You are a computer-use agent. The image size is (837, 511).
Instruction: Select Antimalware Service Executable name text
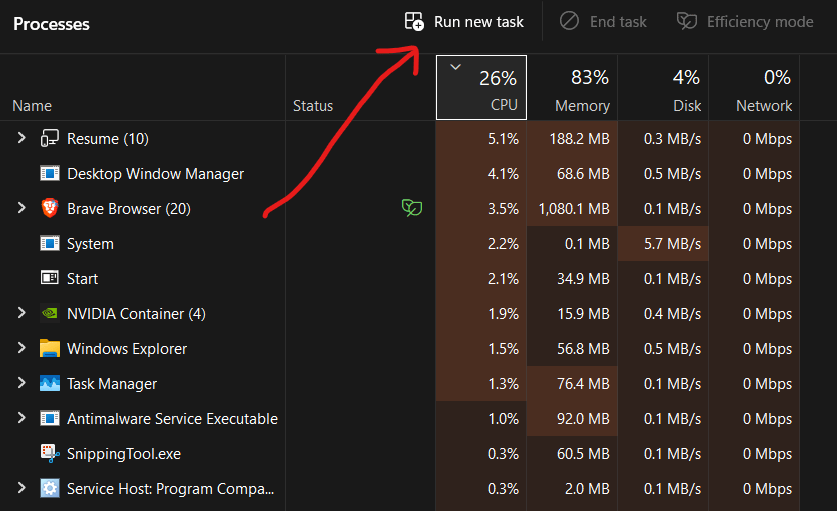point(172,419)
